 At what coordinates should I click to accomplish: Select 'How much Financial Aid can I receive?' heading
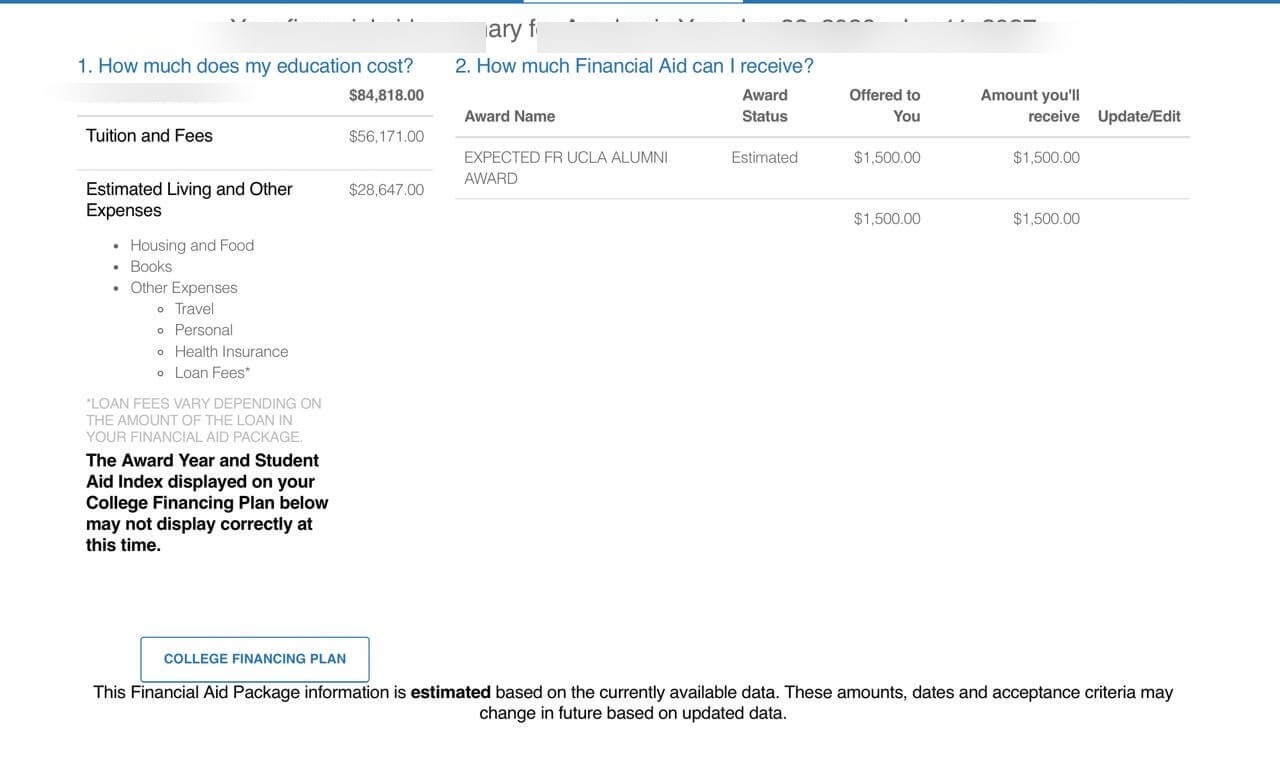tap(634, 66)
